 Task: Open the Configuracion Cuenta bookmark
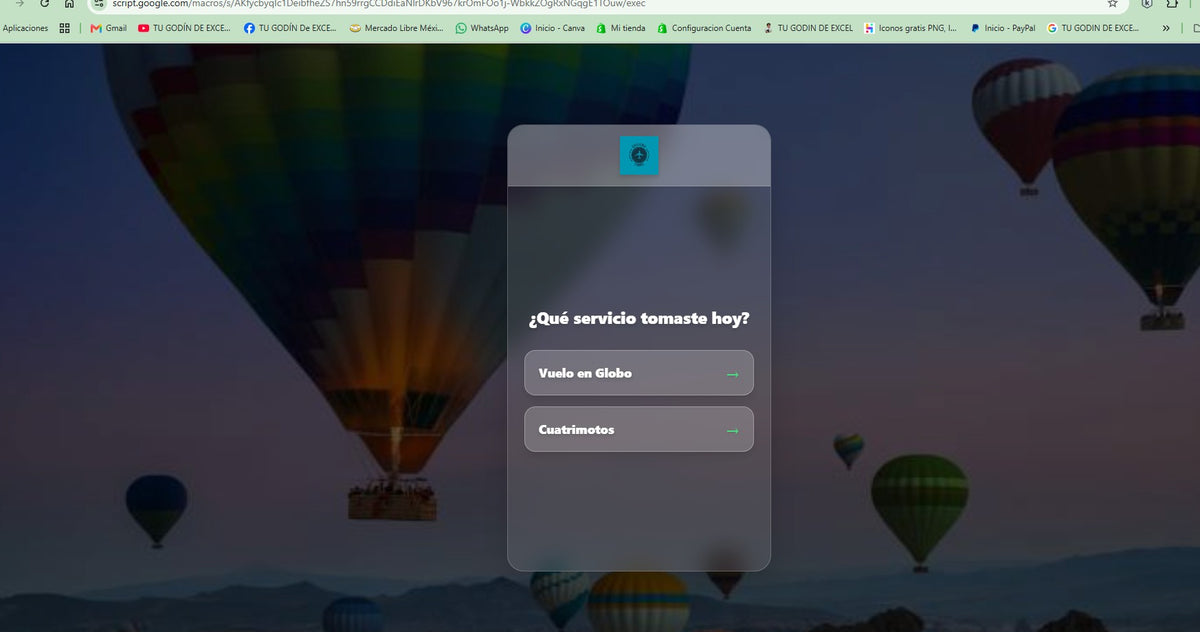click(704, 28)
